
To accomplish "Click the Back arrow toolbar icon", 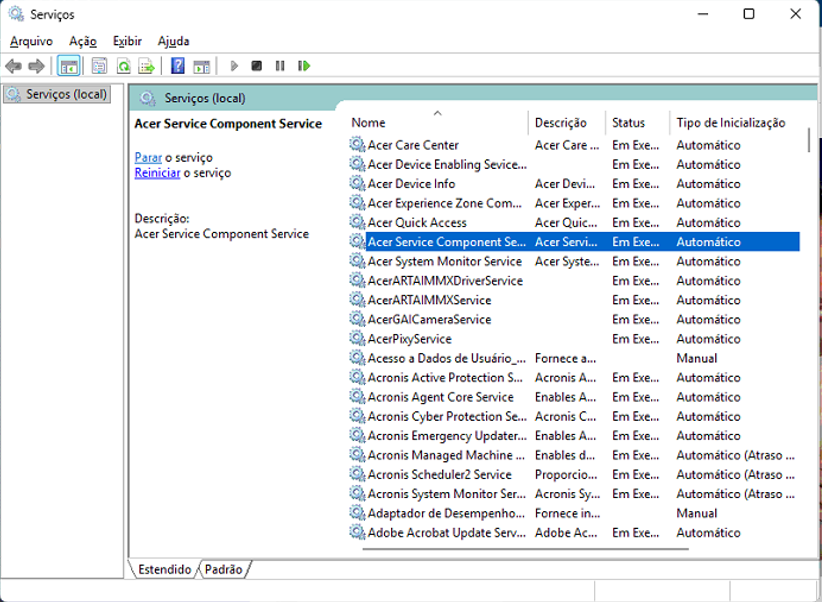I will click(x=13, y=66).
